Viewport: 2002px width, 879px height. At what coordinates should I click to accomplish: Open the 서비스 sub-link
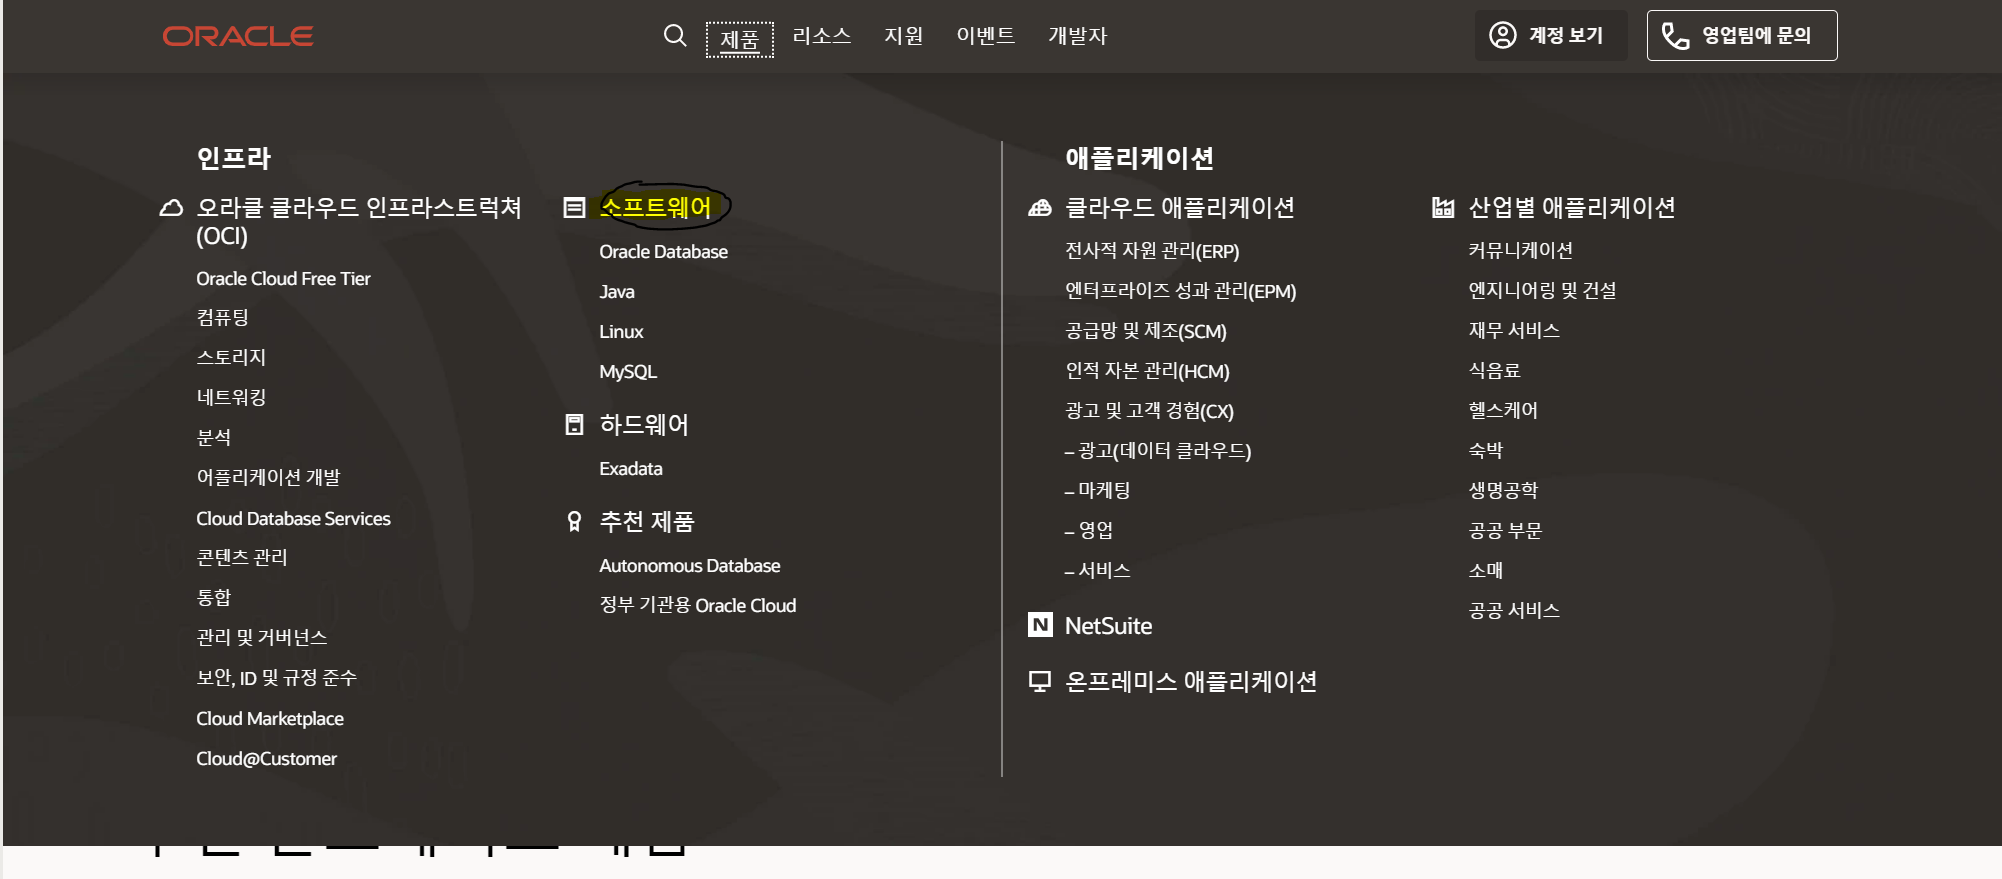(1098, 570)
